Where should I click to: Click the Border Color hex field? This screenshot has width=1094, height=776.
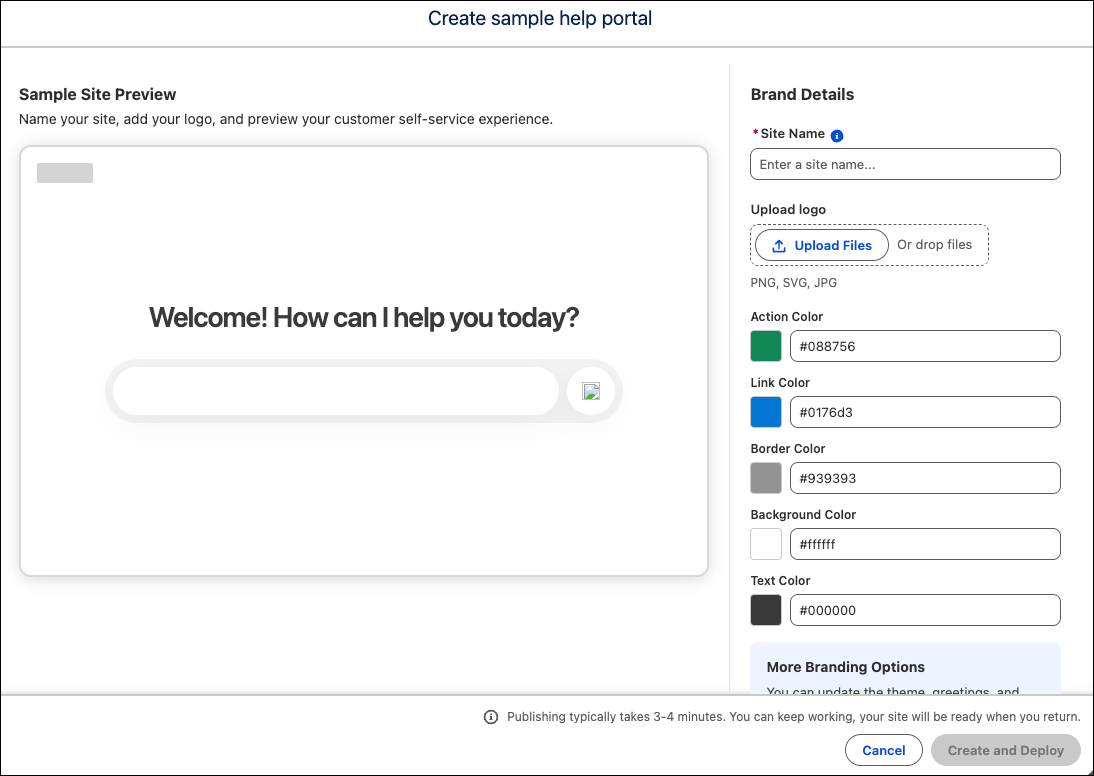coord(925,478)
